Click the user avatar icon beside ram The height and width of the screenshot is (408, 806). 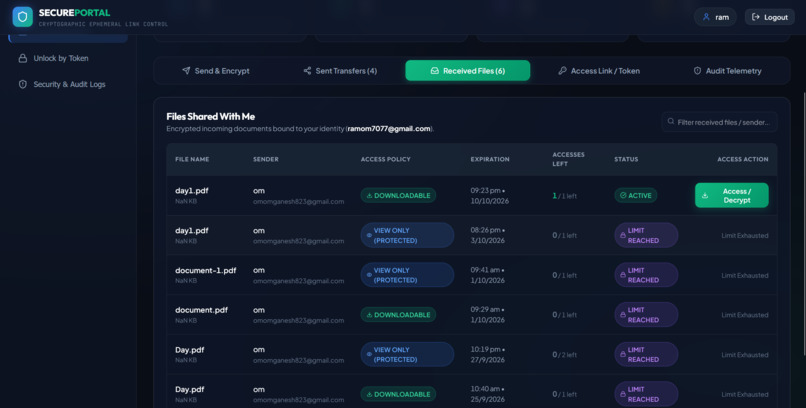tap(706, 17)
